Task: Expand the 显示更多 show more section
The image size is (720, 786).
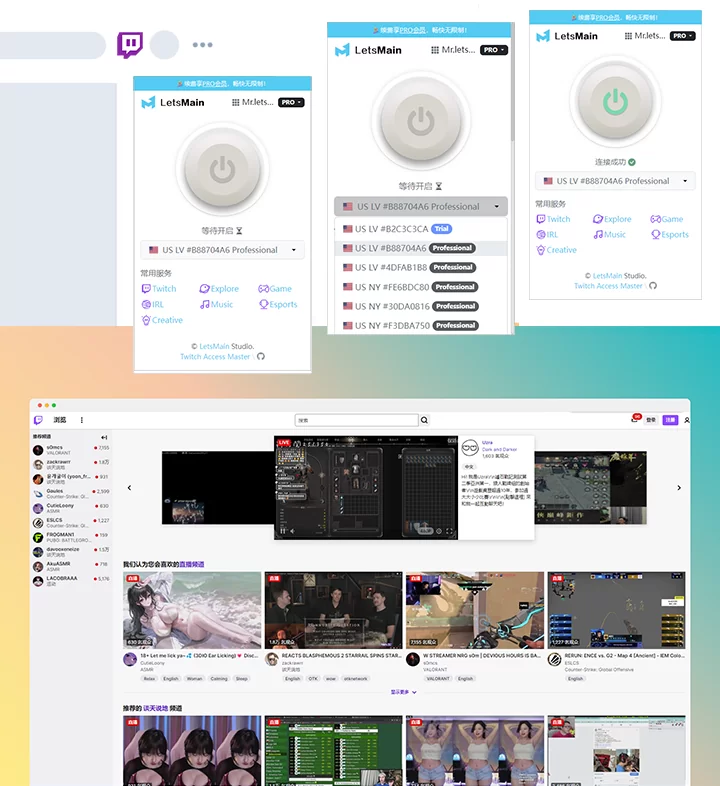Action: point(404,692)
